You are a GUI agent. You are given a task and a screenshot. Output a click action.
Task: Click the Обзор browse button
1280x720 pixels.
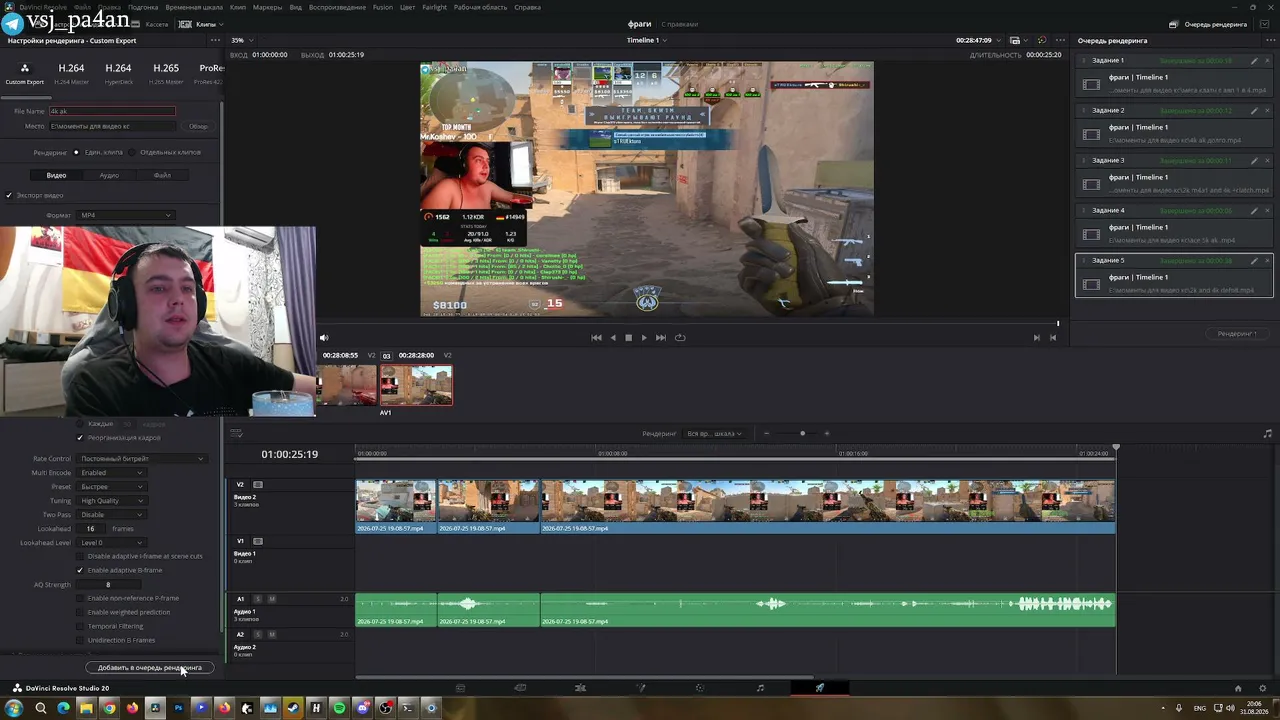click(198, 126)
